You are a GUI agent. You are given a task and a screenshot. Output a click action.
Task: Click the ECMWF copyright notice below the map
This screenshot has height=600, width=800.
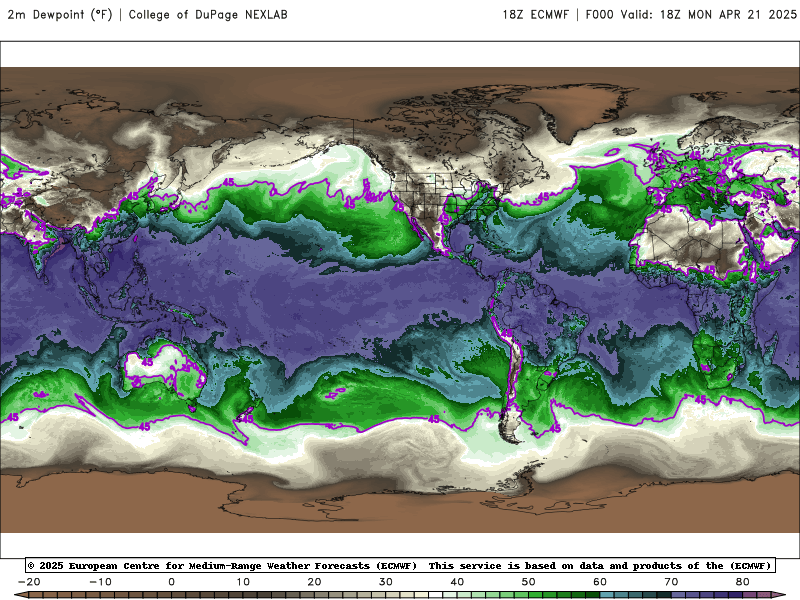[x=400, y=565]
